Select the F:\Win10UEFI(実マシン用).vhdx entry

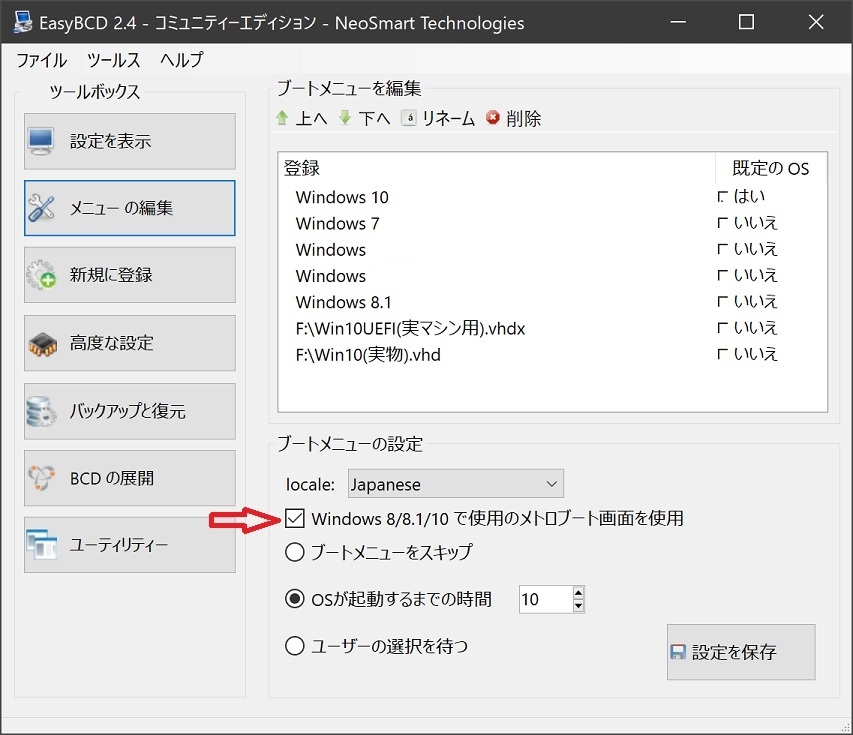(410, 328)
